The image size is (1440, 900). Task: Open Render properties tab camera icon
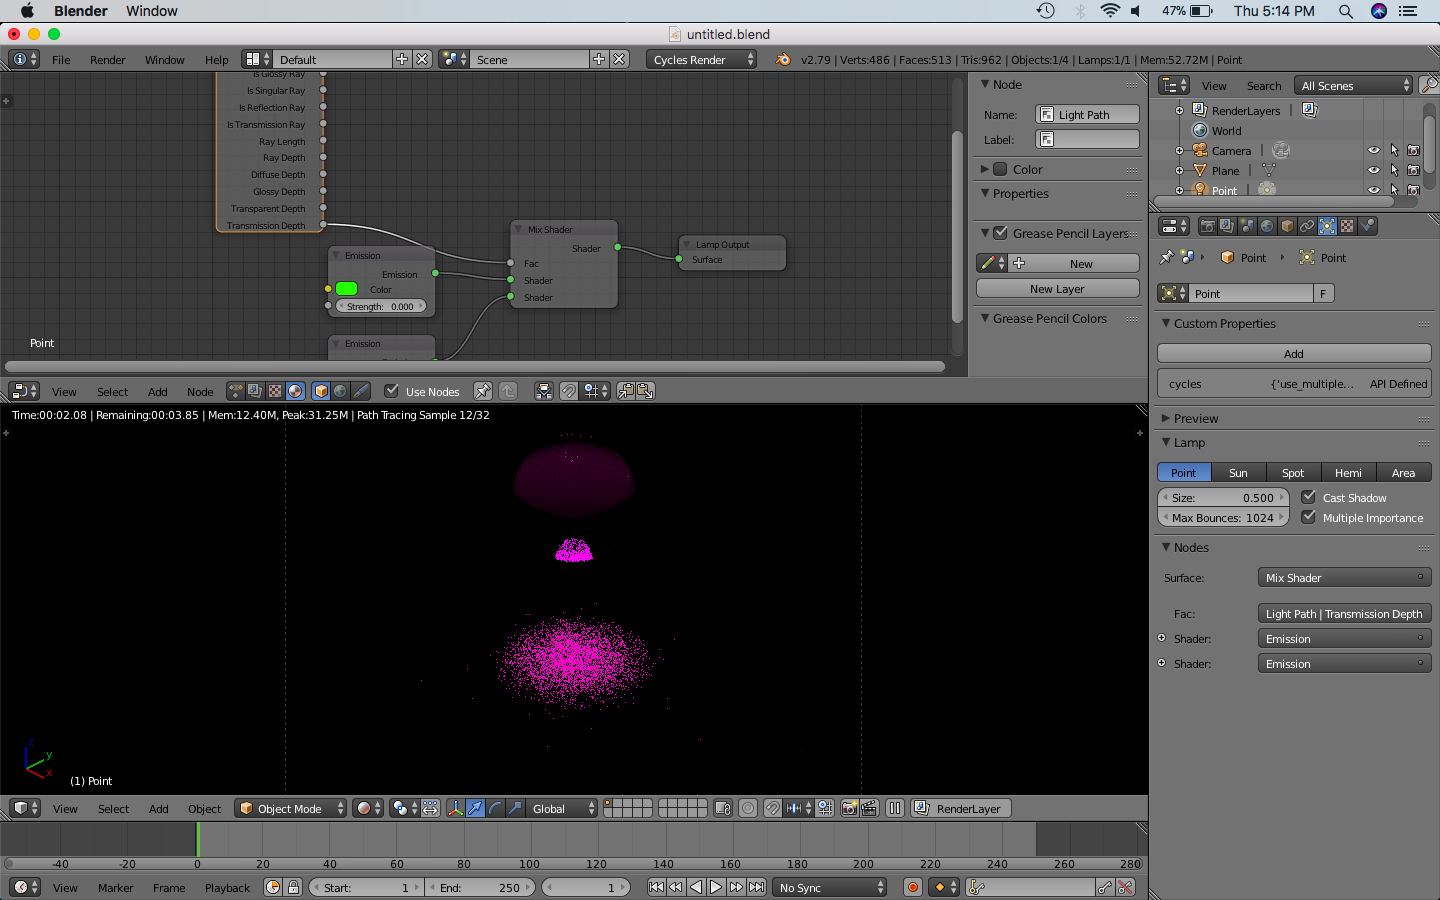click(1207, 226)
